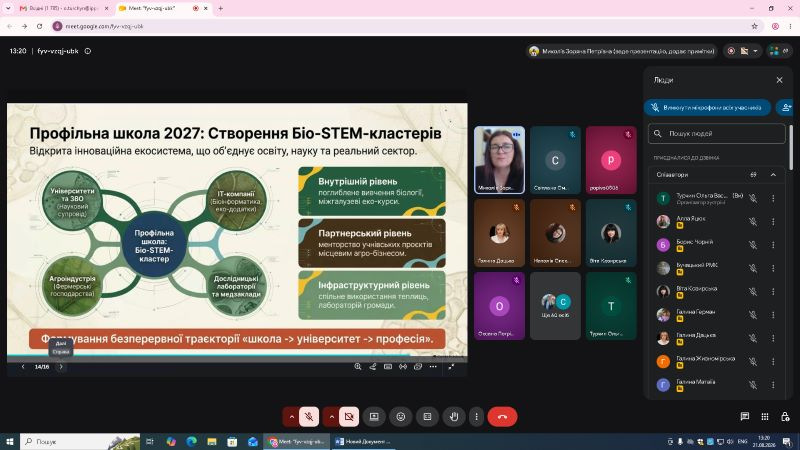Focus the search people field

717,133
